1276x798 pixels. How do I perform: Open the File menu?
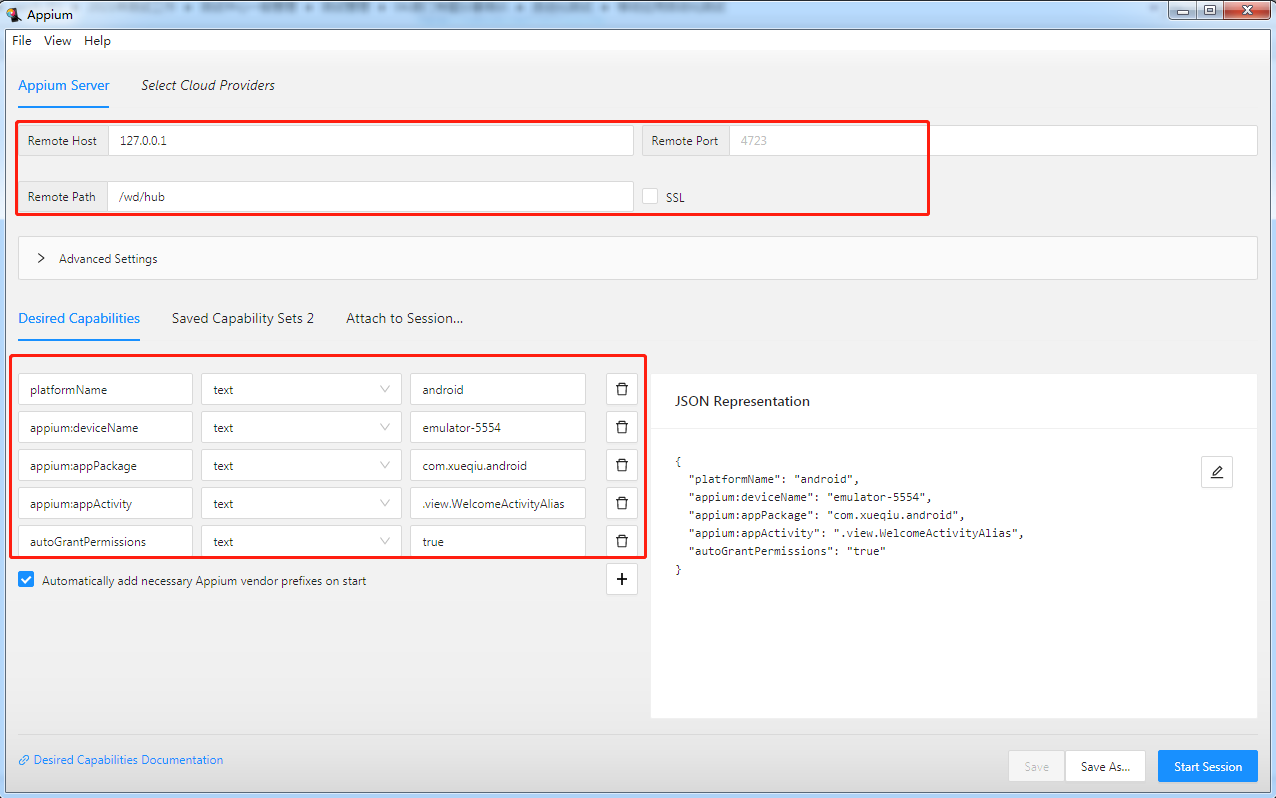21,41
